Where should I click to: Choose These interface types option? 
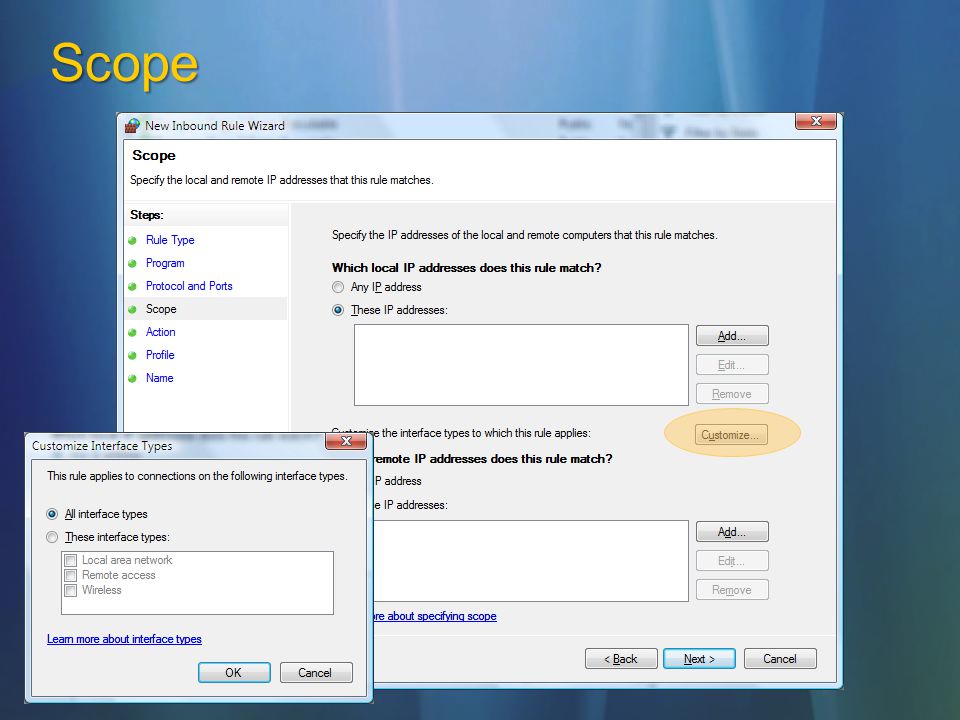pyautogui.click(x=52, y=537)
